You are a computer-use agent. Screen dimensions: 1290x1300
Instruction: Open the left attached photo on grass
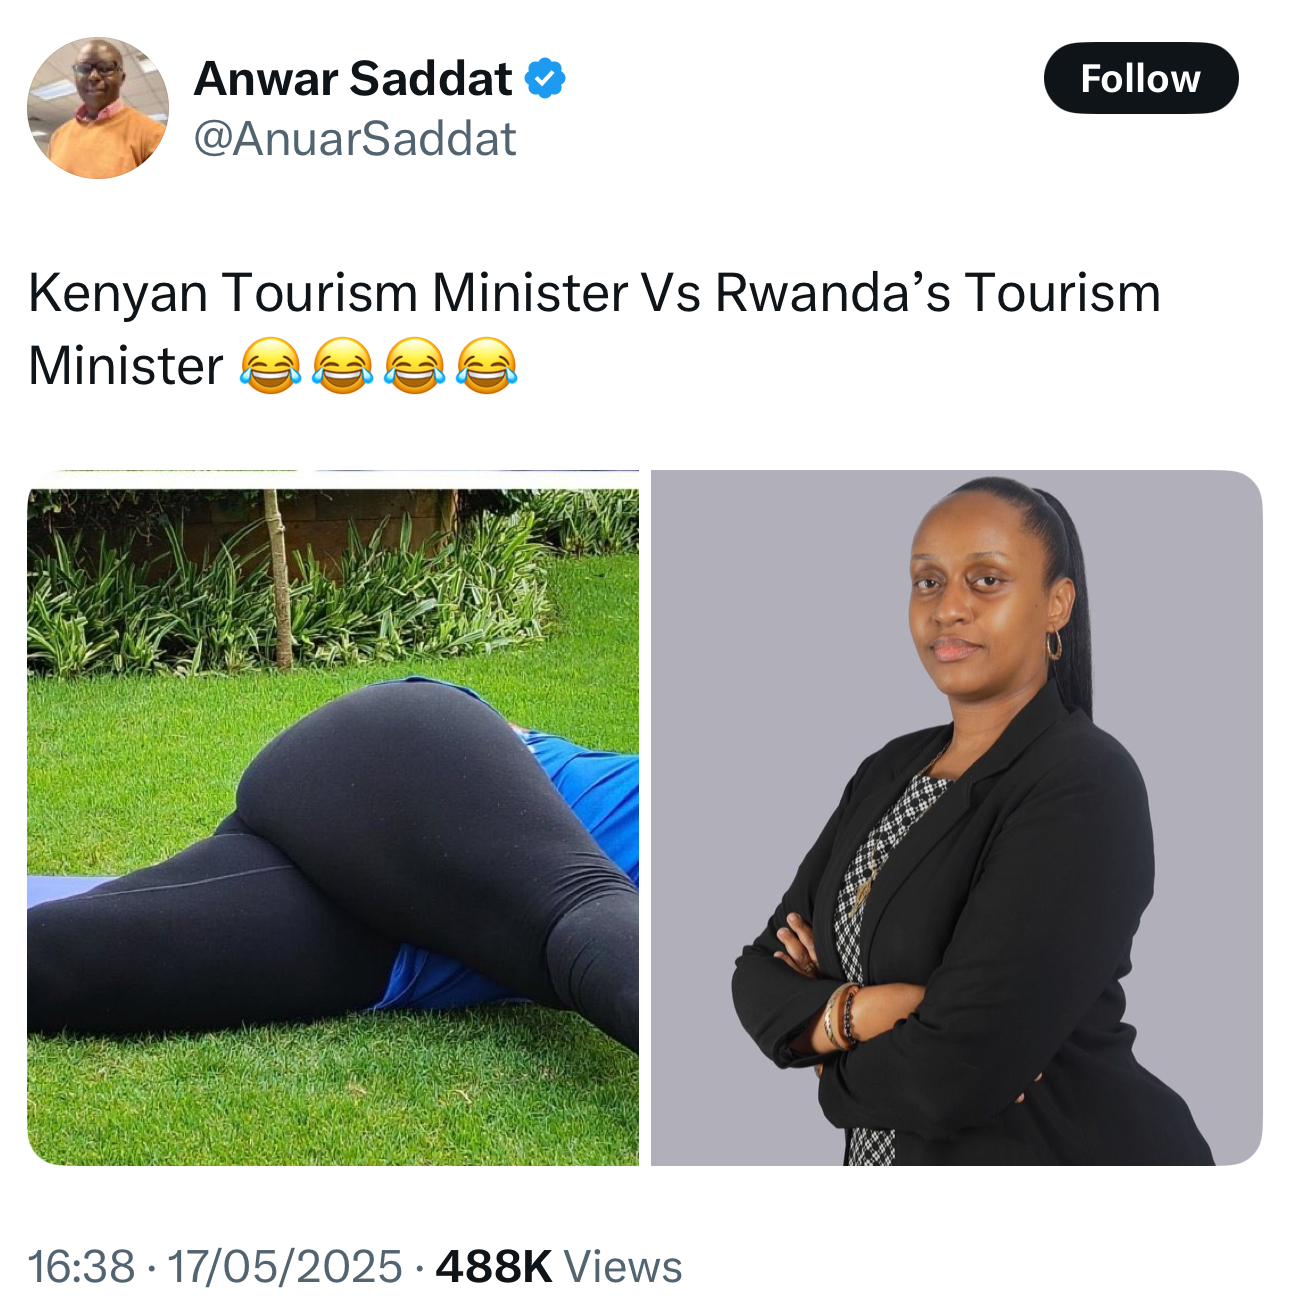coord(333,818)
